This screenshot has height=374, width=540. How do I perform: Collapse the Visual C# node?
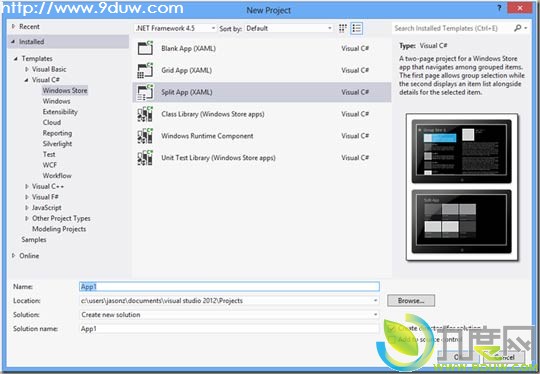tap(27, 80)
